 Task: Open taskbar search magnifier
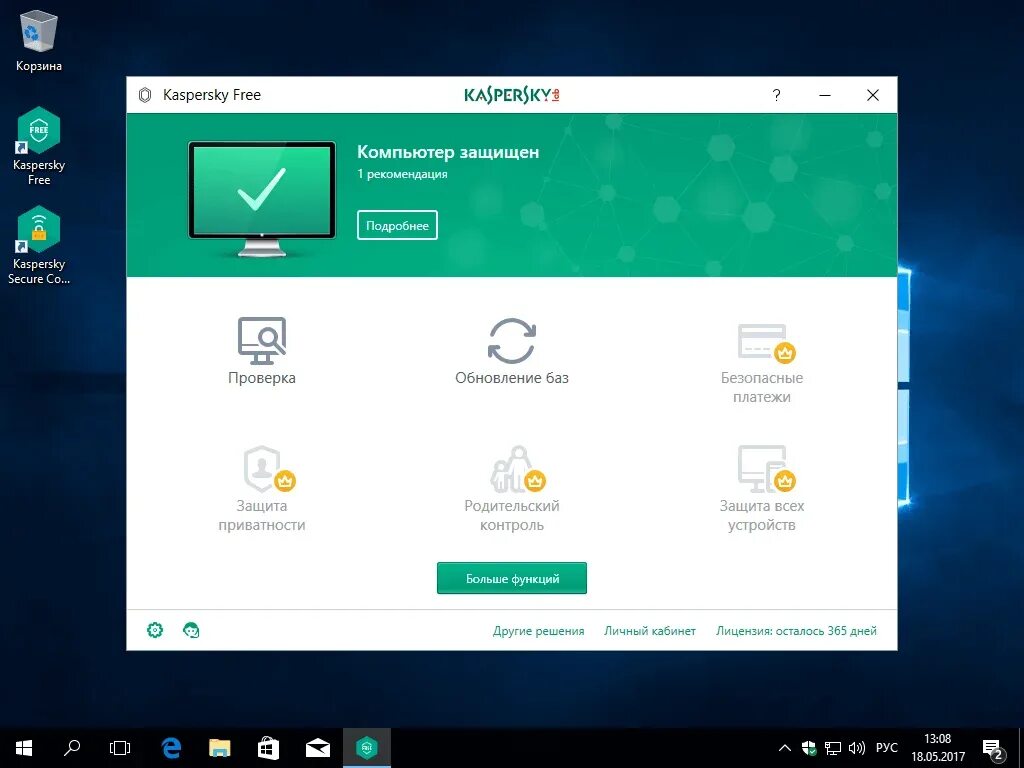72,748
